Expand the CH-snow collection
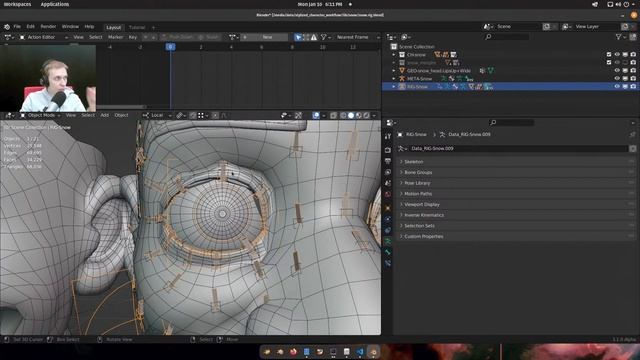This screenshot has height=360, width=640. click(394, 55)
